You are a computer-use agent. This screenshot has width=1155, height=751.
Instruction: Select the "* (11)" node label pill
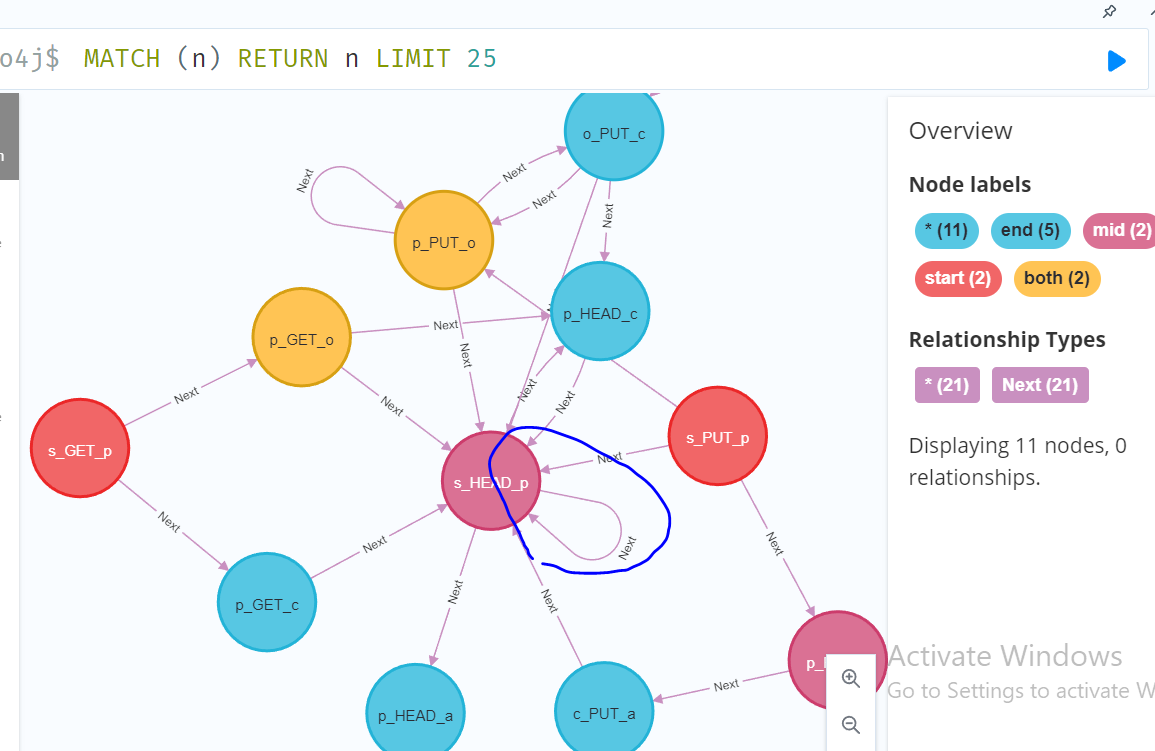pos(943,231)
